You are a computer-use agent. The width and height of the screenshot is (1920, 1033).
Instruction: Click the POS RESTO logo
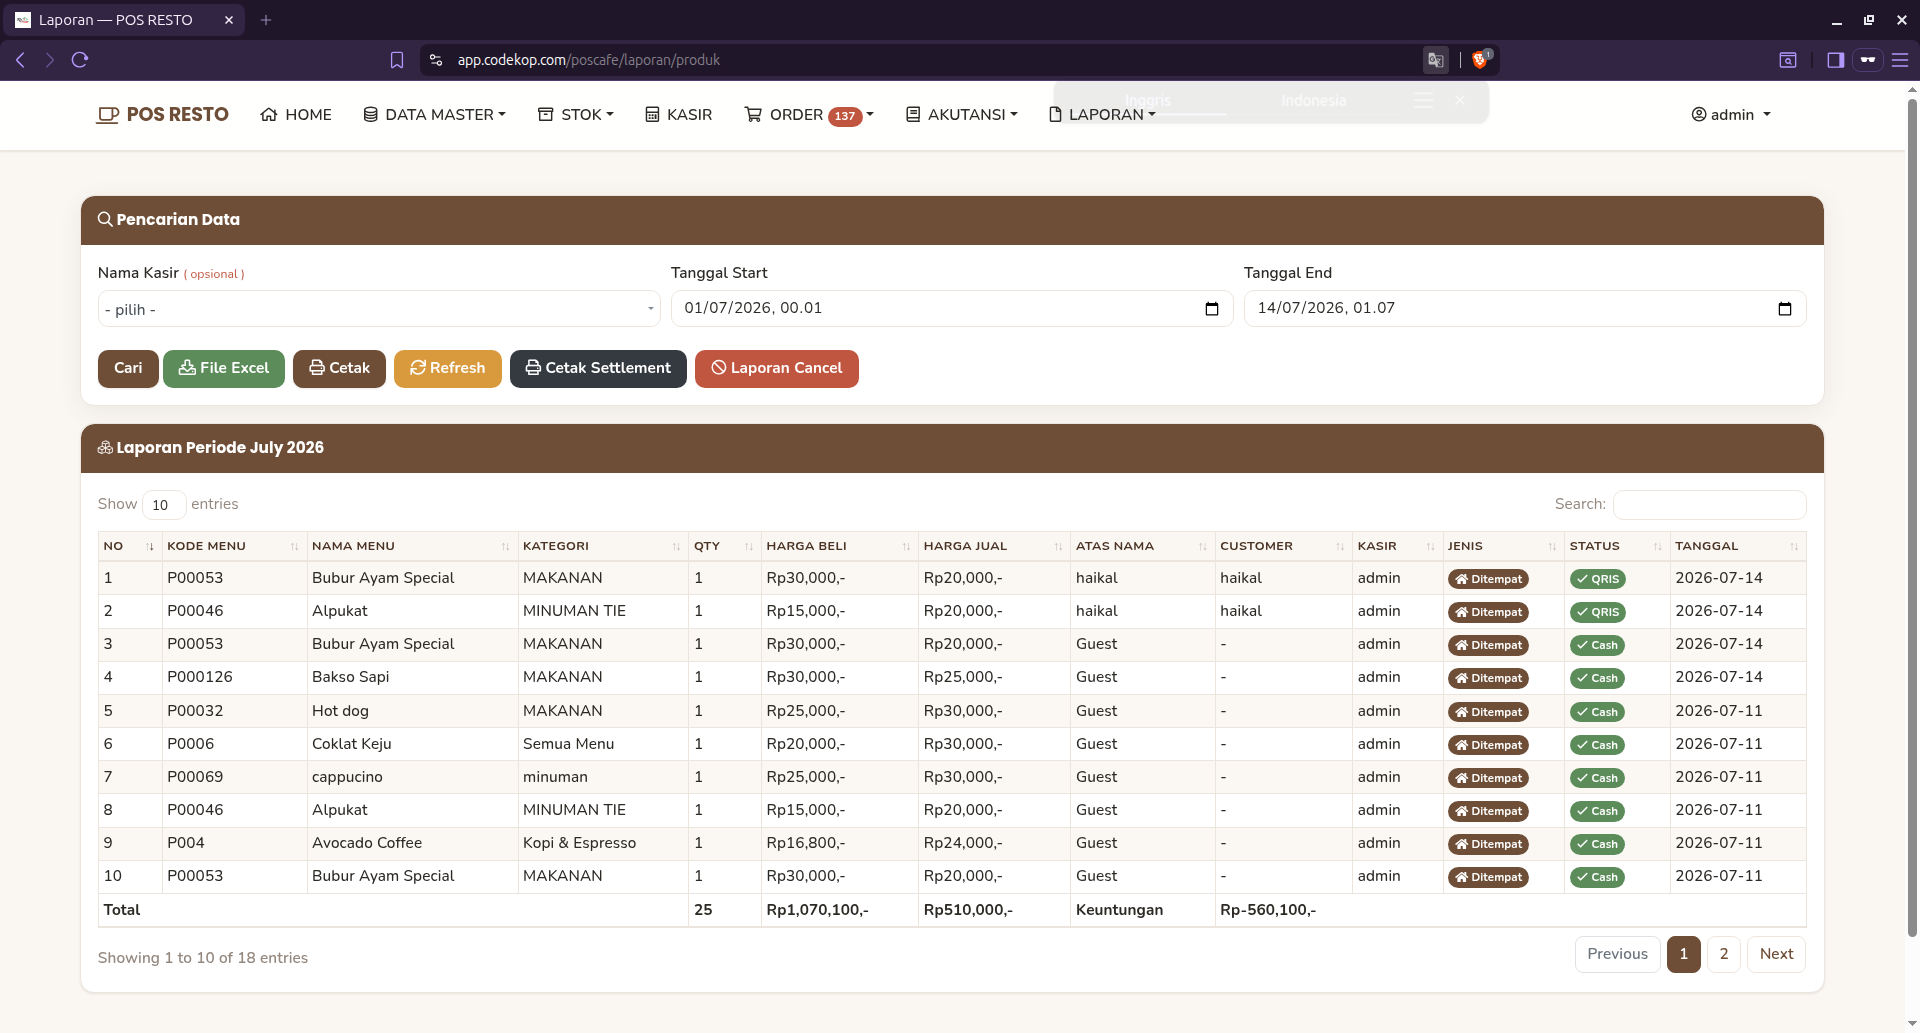(x=163, y=115)
